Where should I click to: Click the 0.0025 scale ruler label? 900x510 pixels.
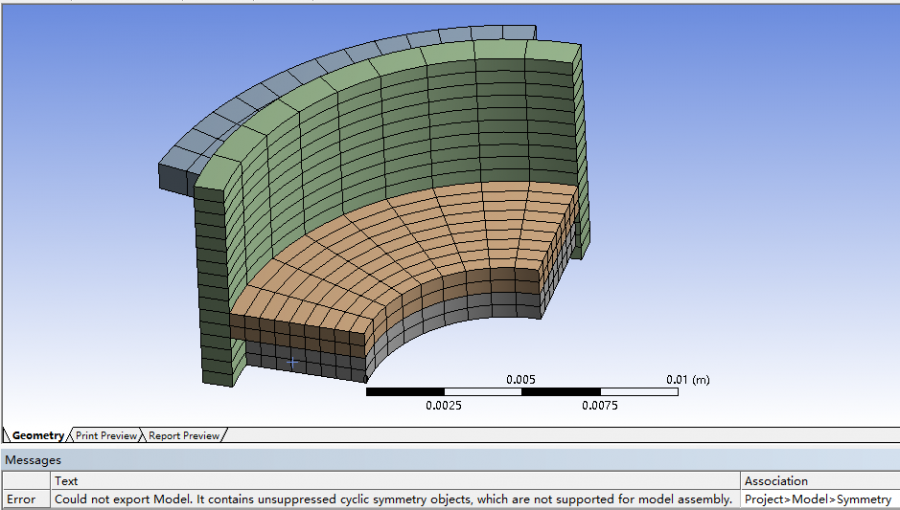[x=444, y=406]
